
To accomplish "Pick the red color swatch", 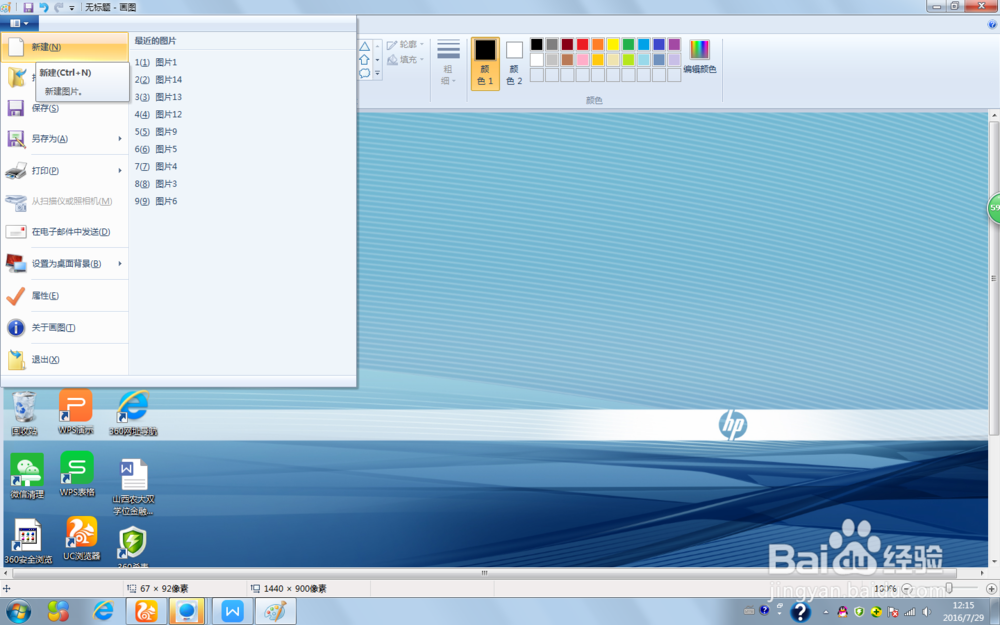I will (x=582, y=44).
